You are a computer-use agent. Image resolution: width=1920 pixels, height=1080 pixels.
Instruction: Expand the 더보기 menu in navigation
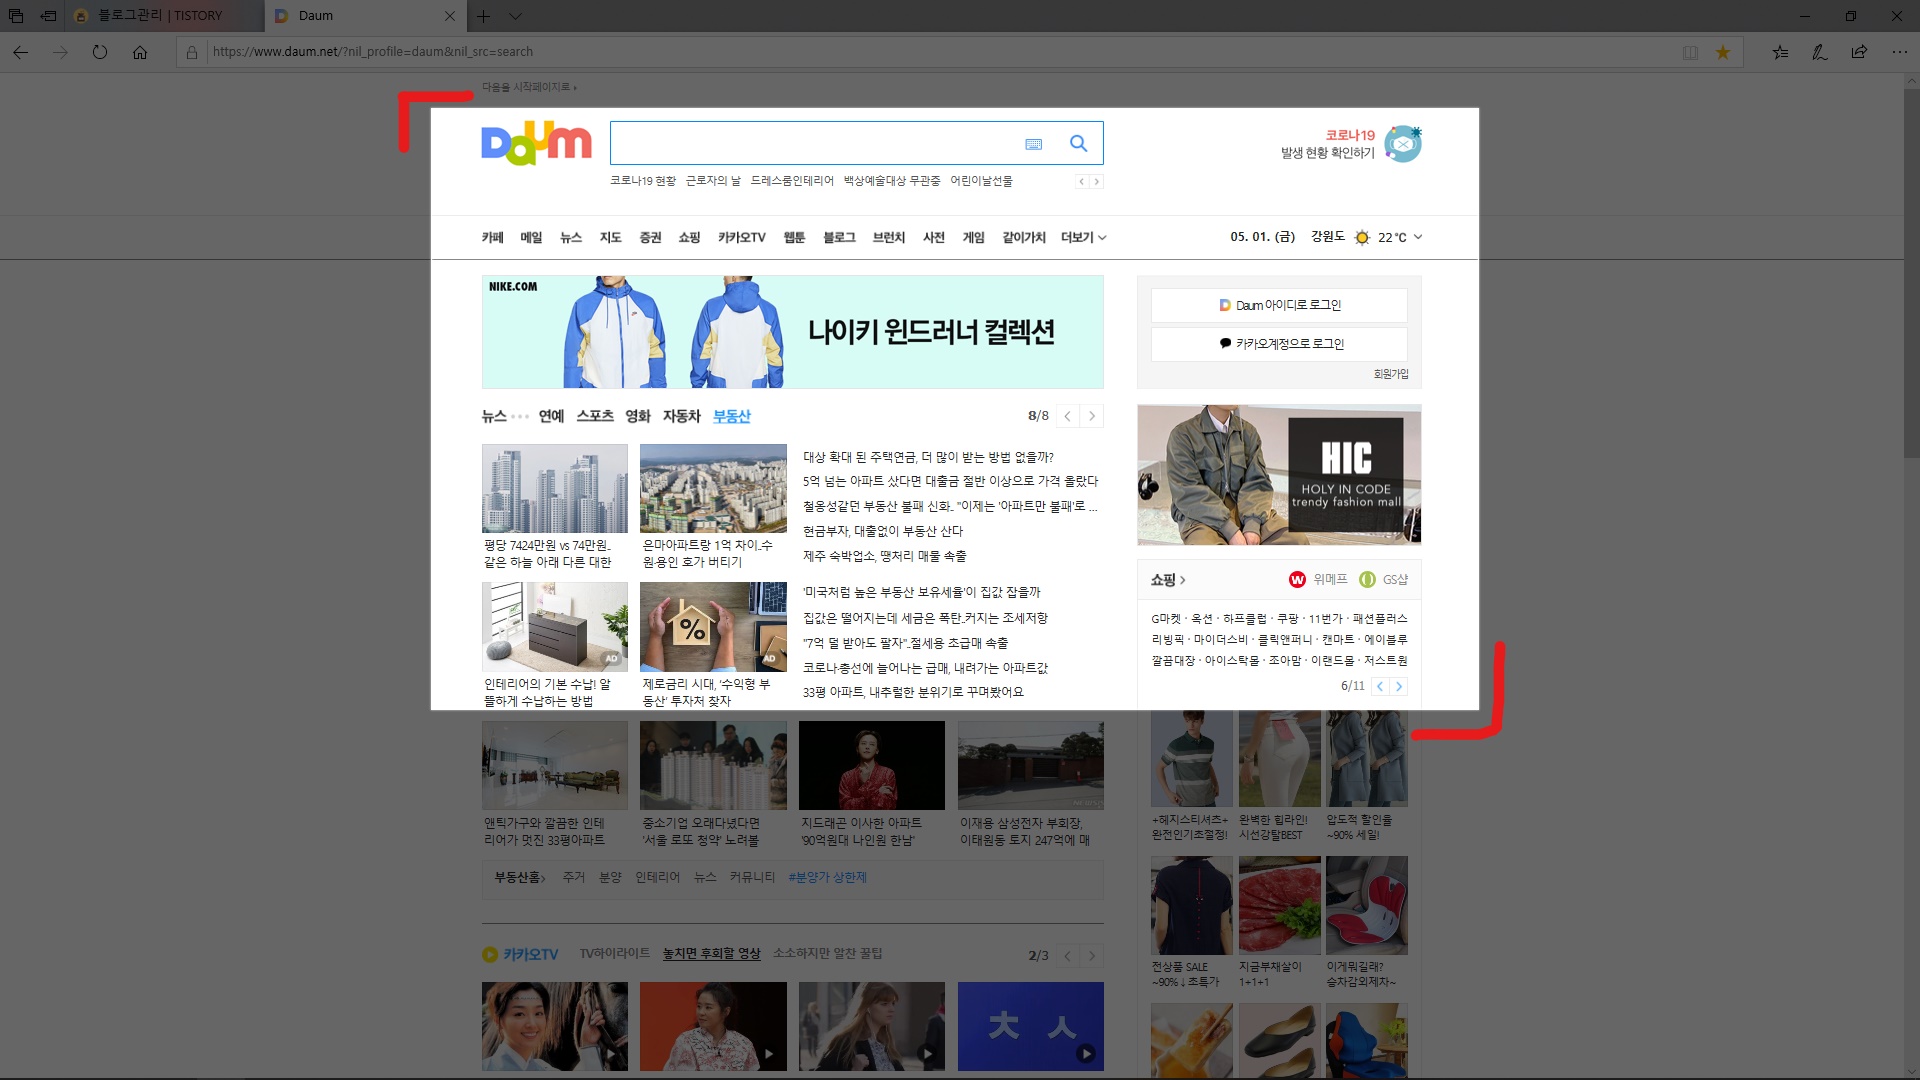pos(1083,237)
